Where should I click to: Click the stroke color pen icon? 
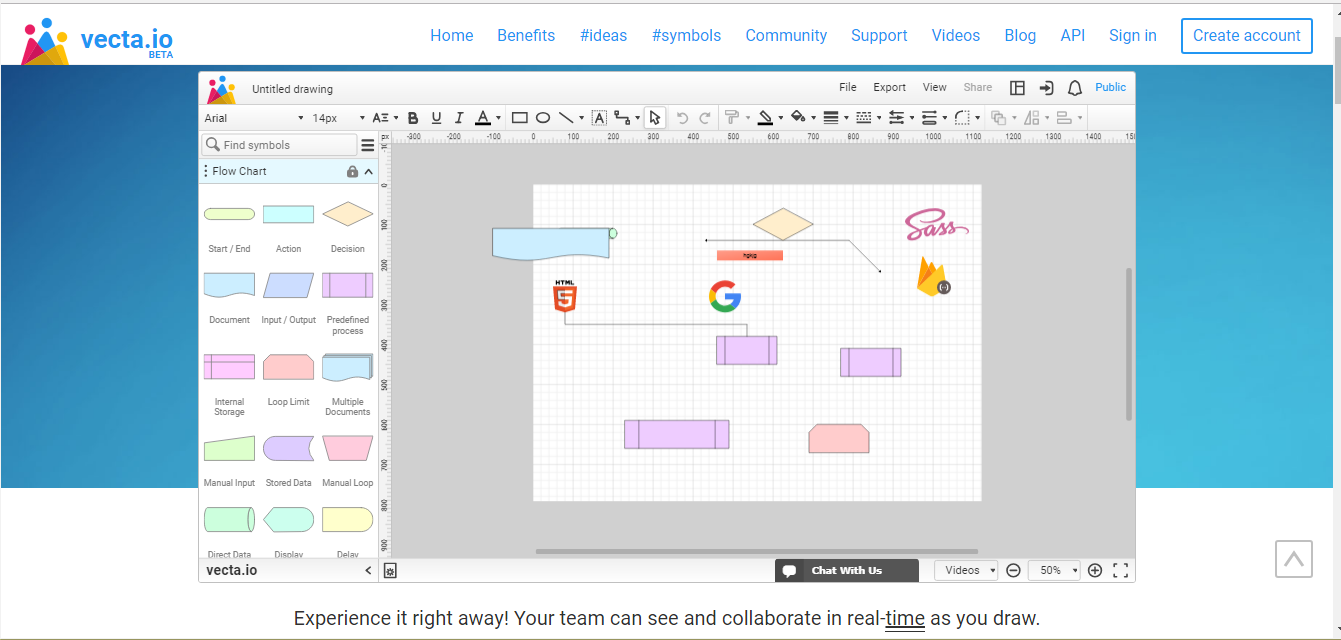765,118
